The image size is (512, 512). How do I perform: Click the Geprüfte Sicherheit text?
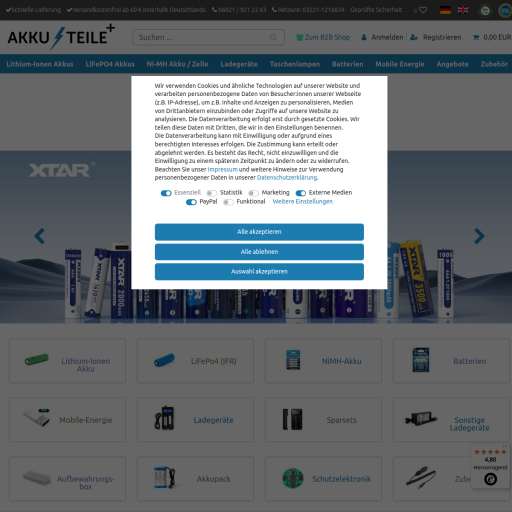(x=376, y=10)
